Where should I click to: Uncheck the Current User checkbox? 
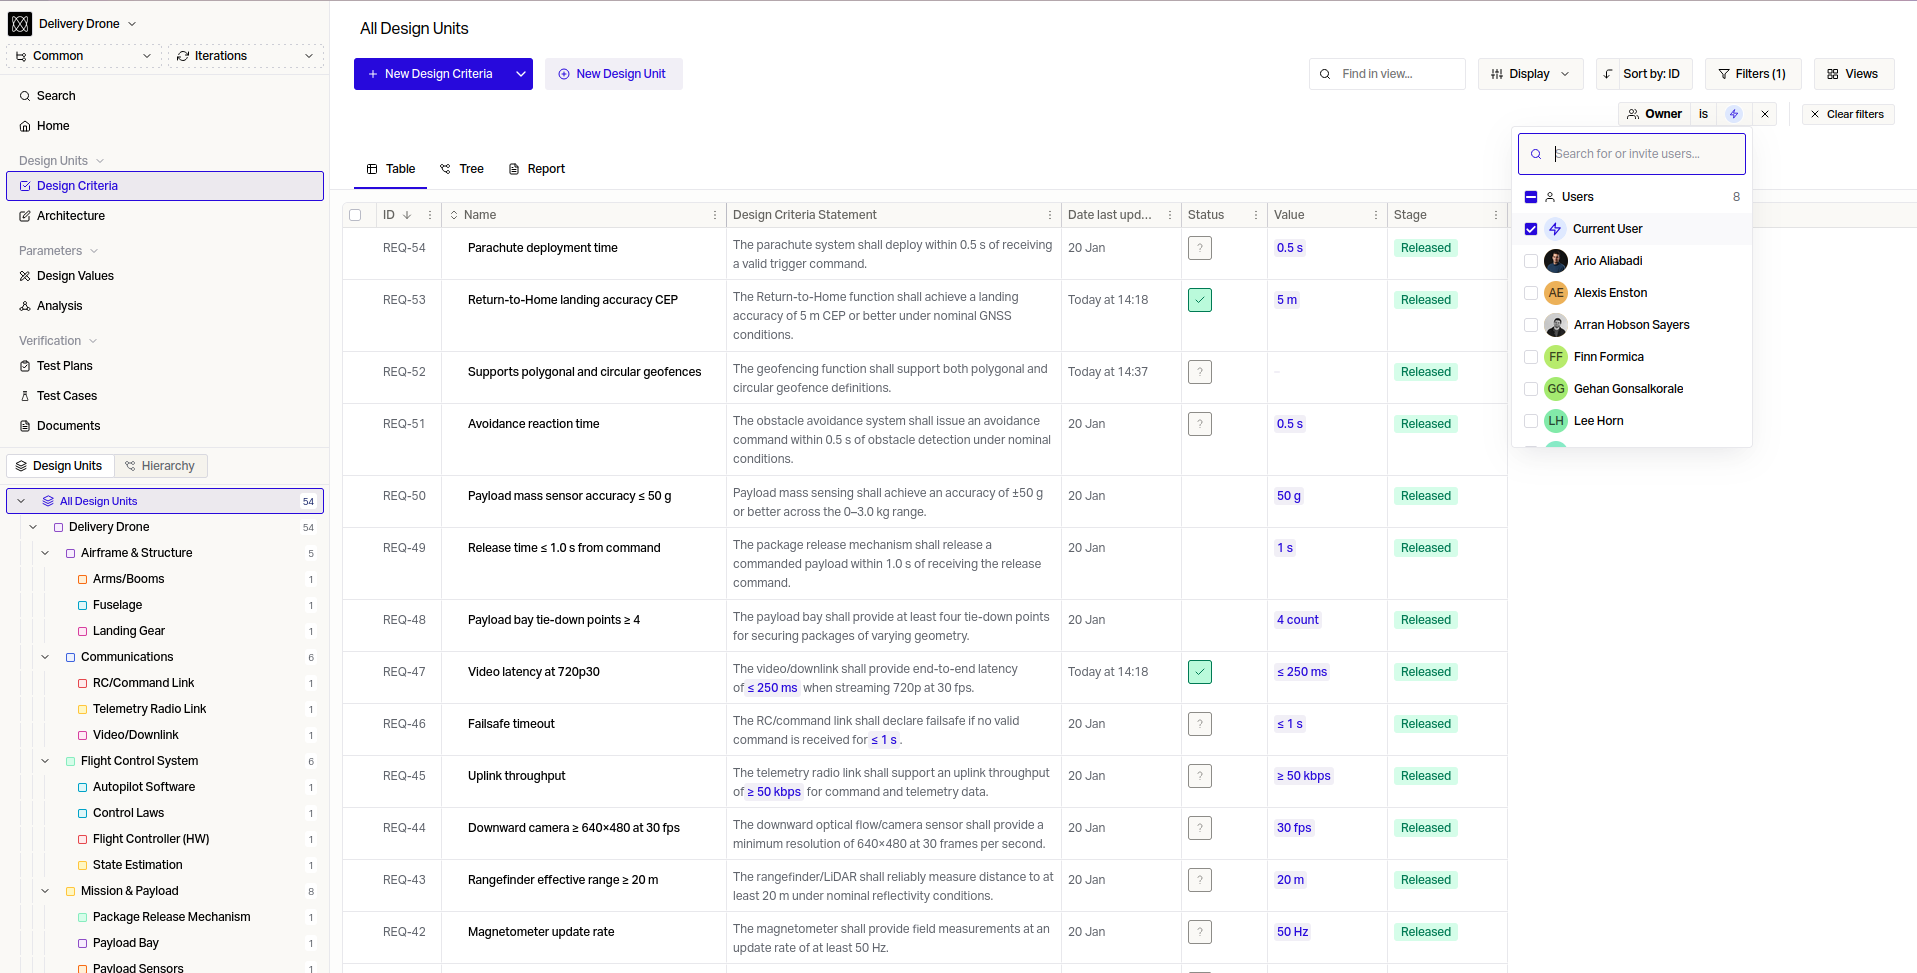click(x=1531, y=229)
